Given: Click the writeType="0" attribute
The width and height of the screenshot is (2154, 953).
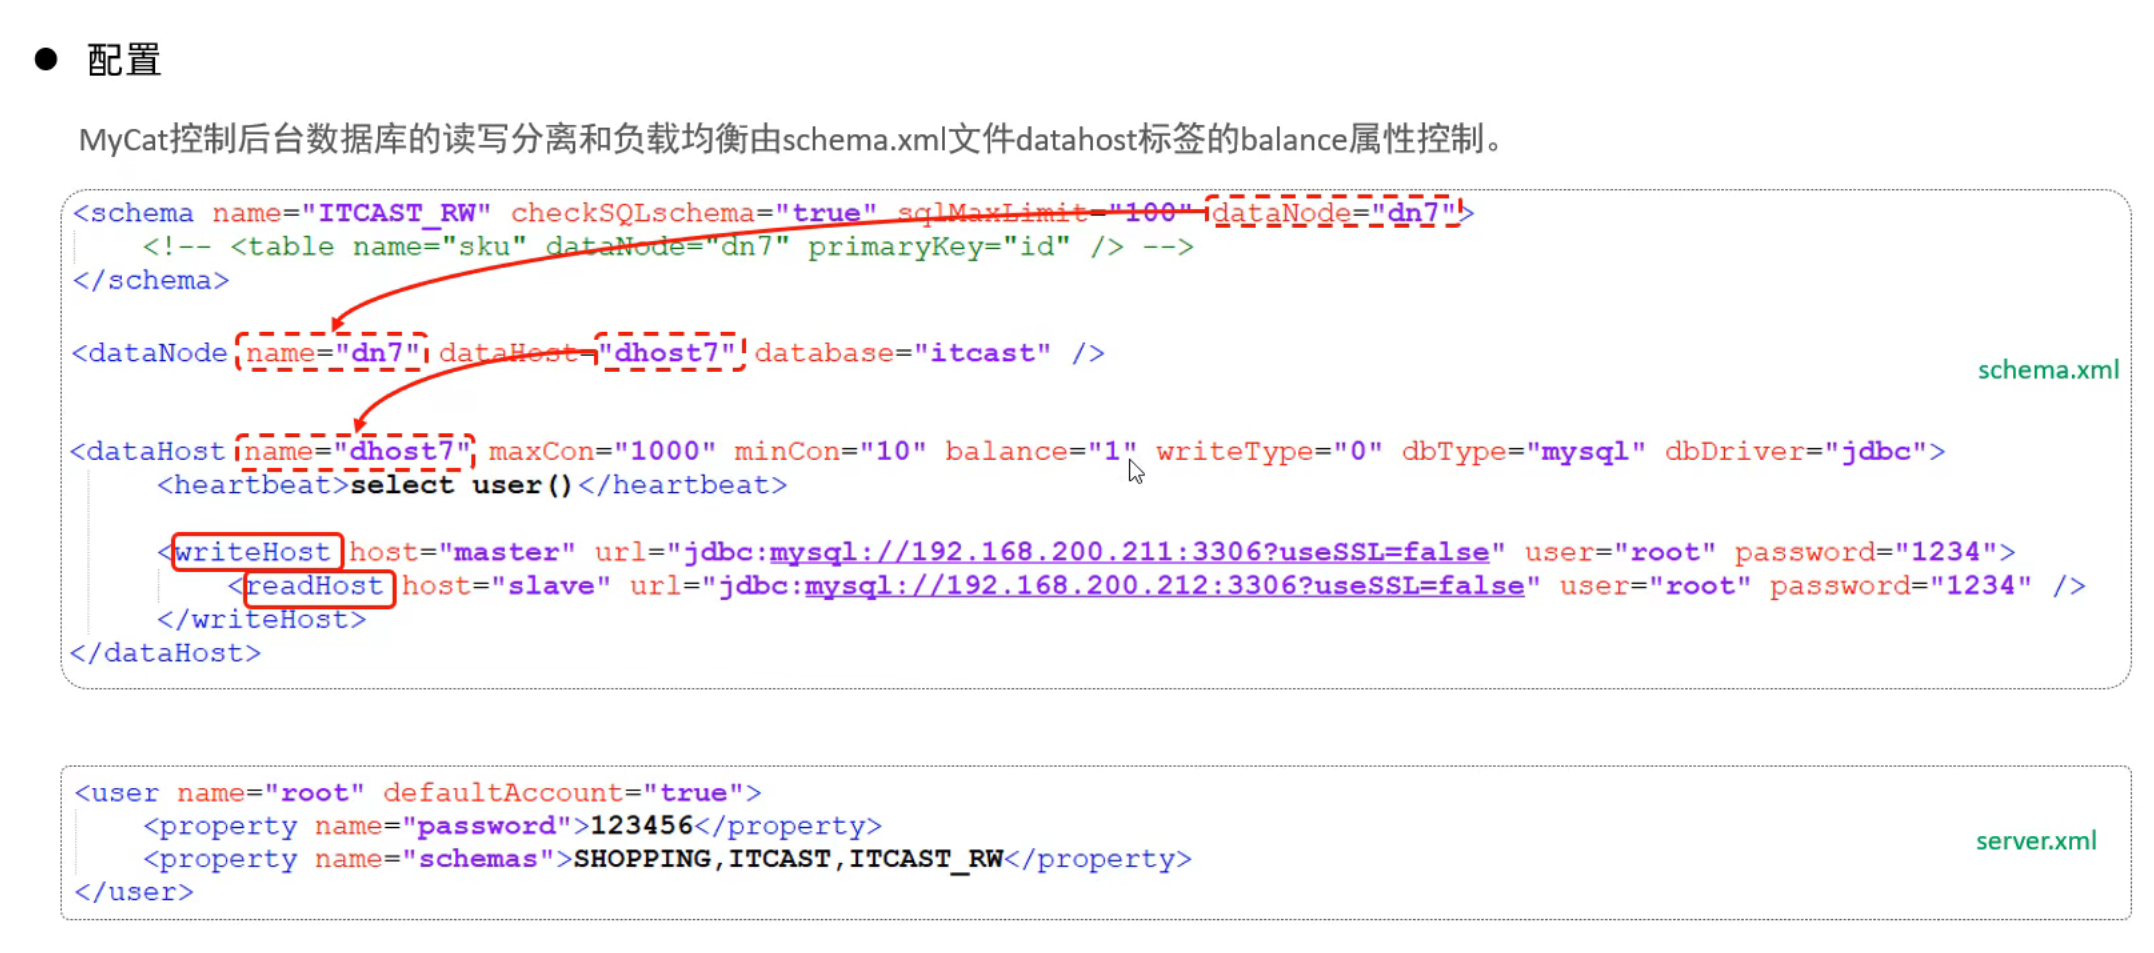Looking at the screenshot, I should tap(1269, 452).
